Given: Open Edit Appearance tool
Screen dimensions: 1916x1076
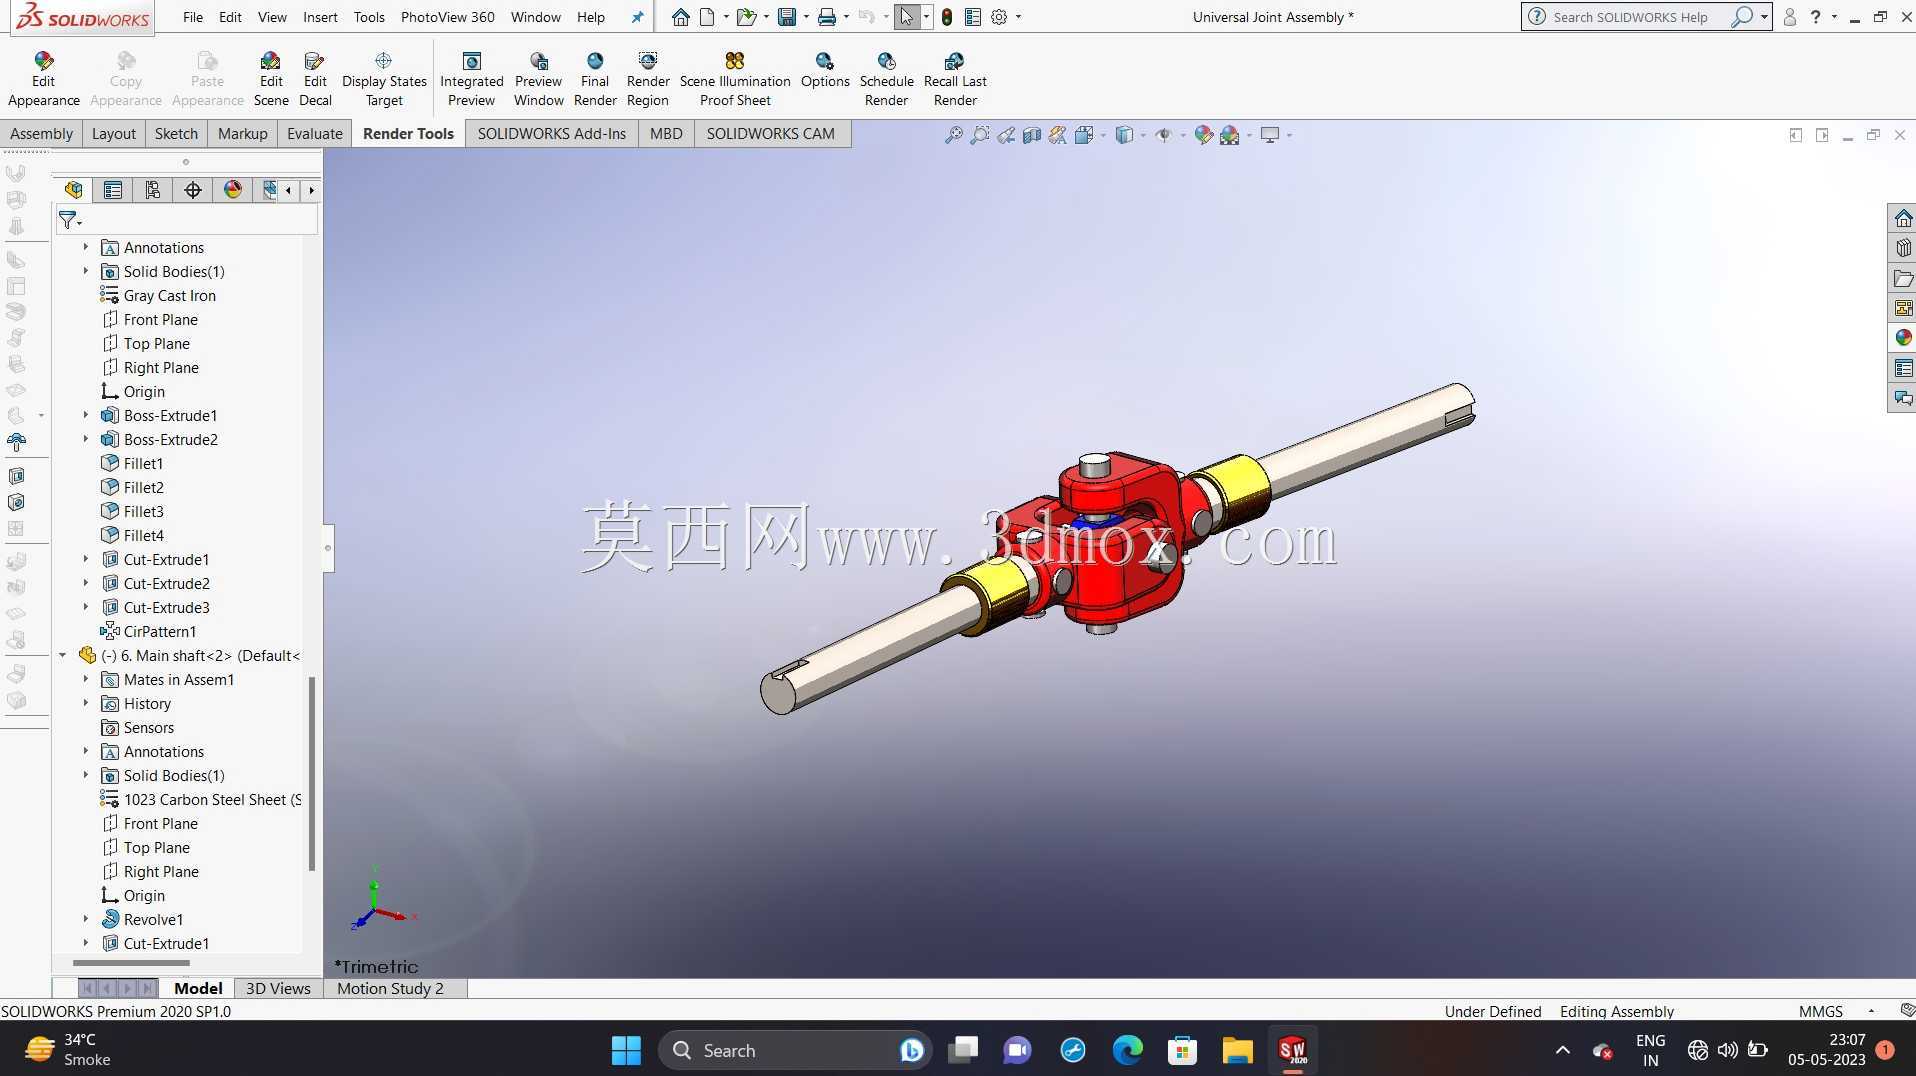Looking at the screenshot, I should [x=43, y=79].
